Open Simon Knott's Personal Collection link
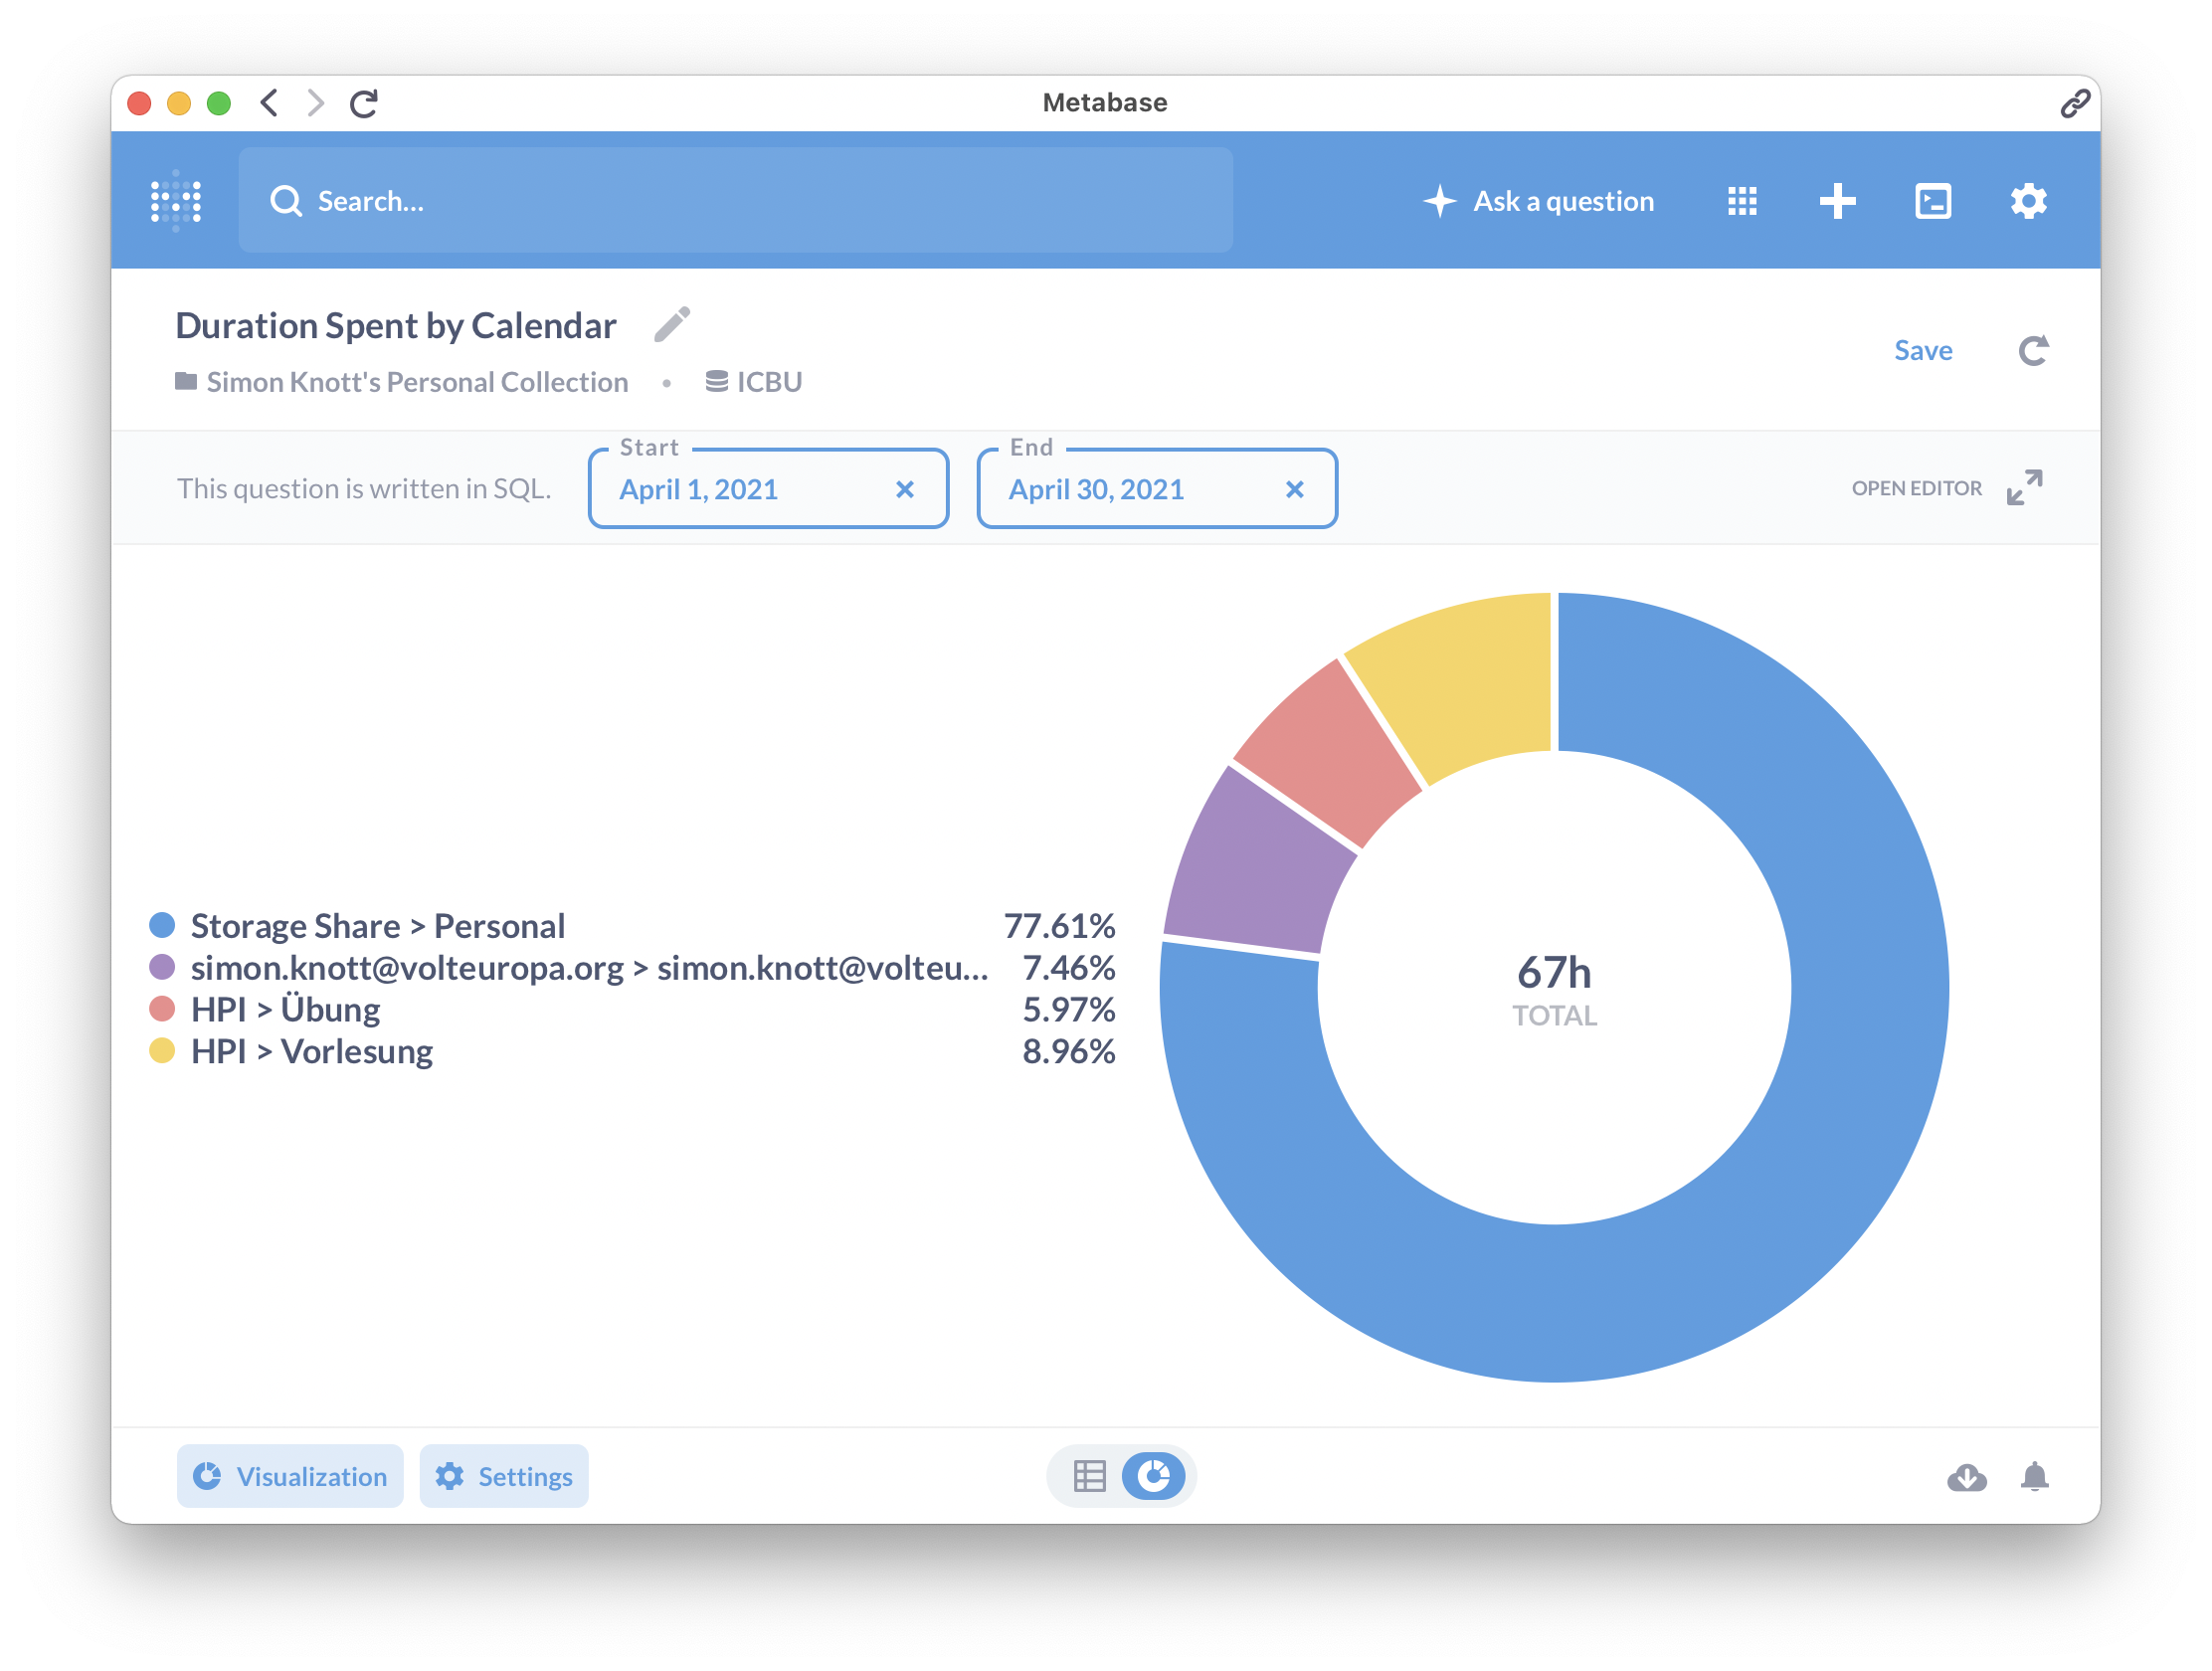The height and width of the screenshot is (1671, 2212). 416,382
